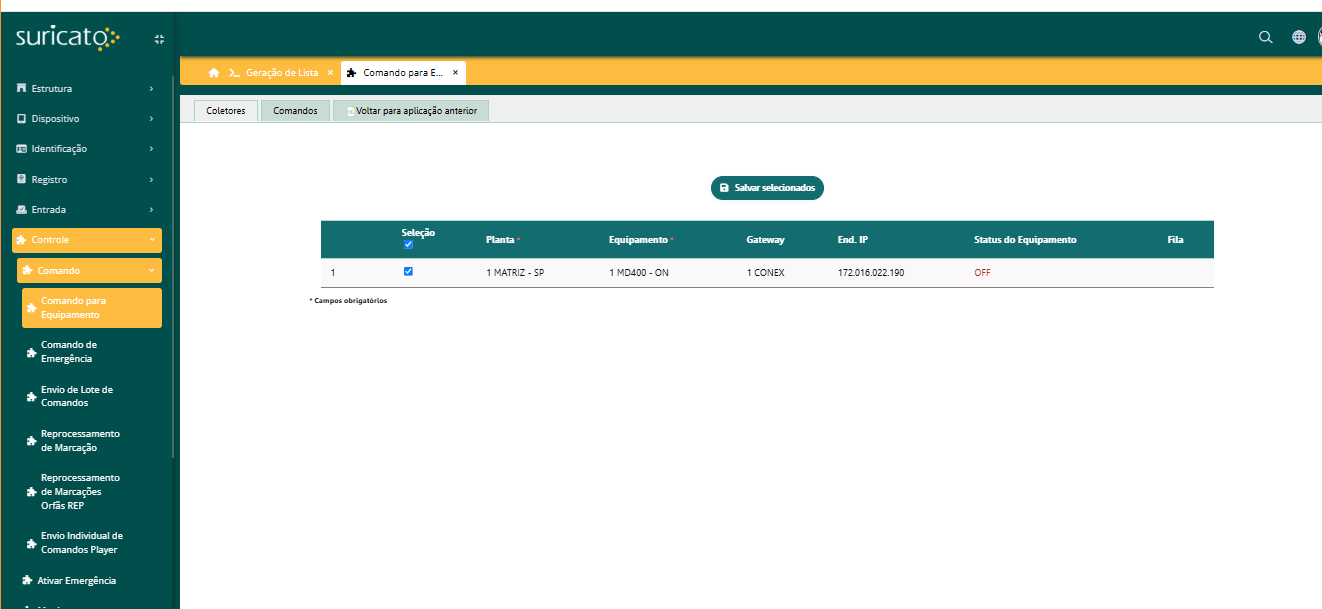Click puzzle icon beside Envio de Lote de Comandos
The height and width of the screenshot is (609, 1322).
31,396
